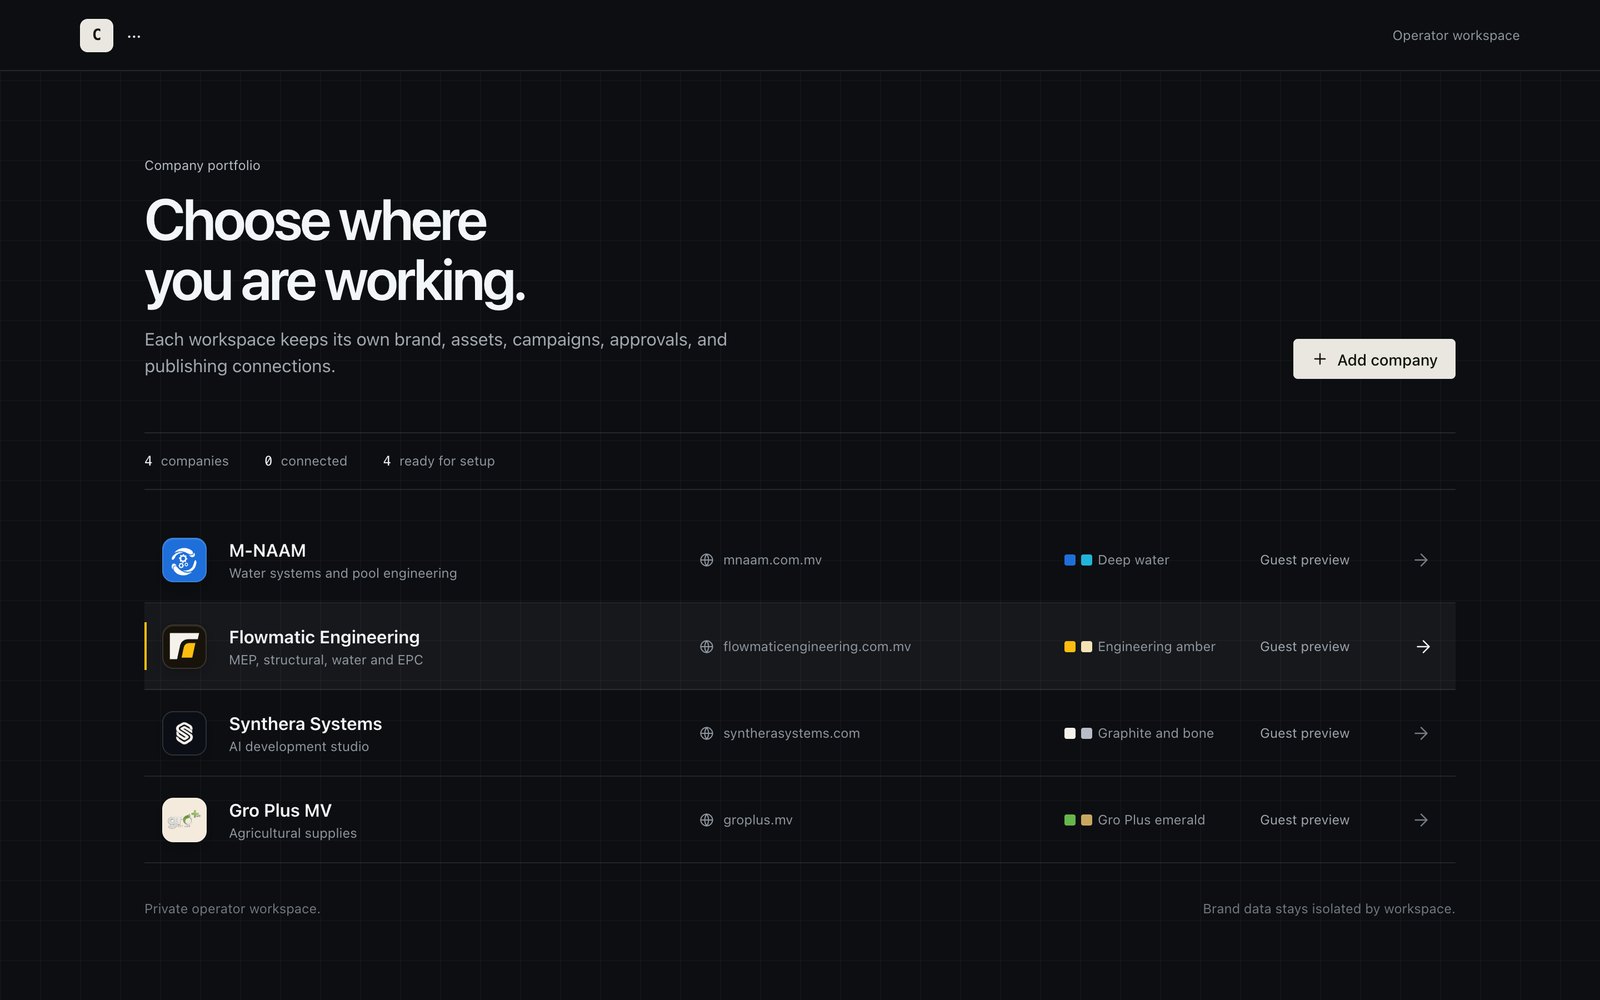Select the yellow Engineering amber swatch
Image resolution: width=1600 pixels, height=1000 pixels.
pos(1070,647)
